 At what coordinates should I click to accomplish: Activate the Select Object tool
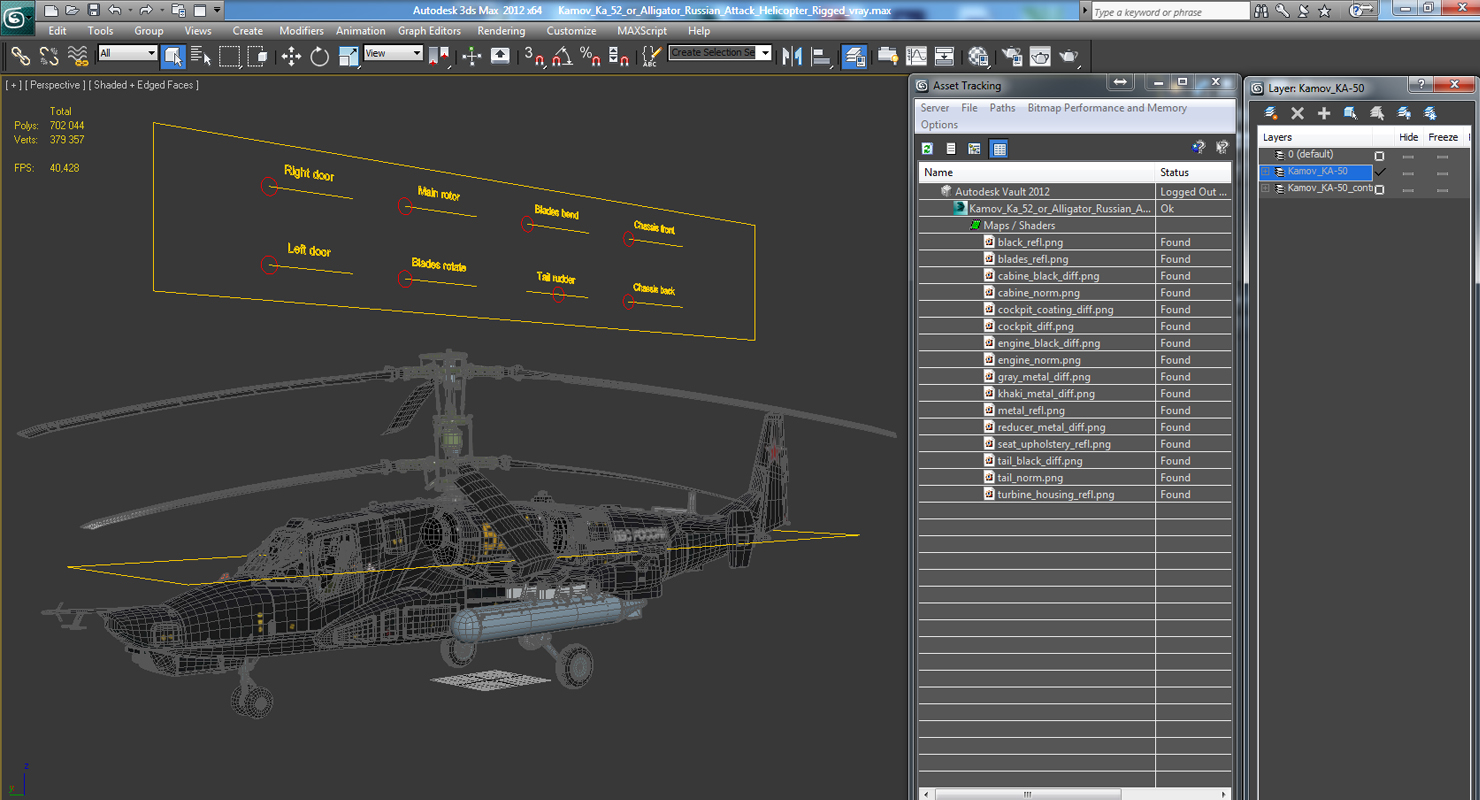[x=173, y=56]
